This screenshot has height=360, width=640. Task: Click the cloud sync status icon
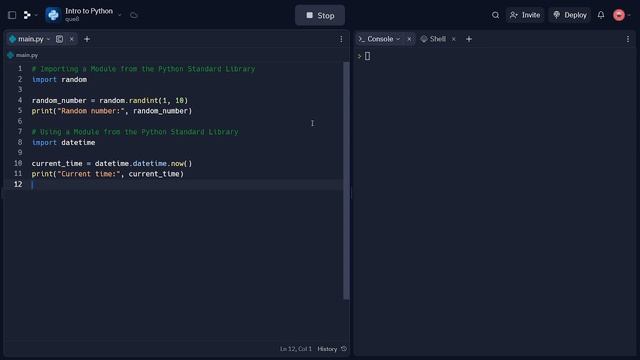click(x=133, y=15)
